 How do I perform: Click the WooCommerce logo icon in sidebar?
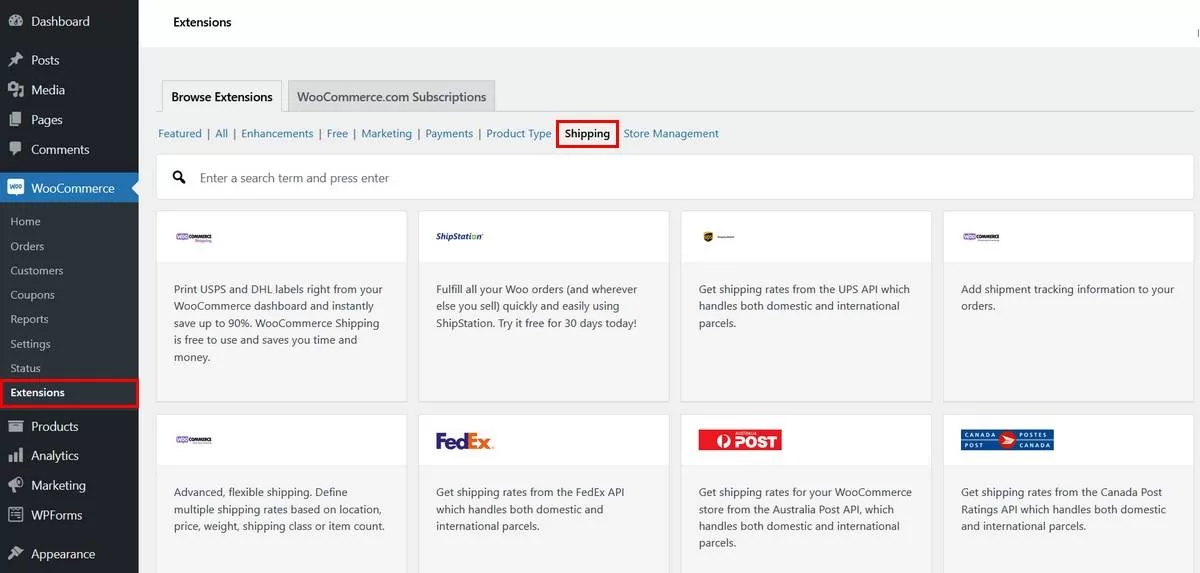click(x=16, y=188)
